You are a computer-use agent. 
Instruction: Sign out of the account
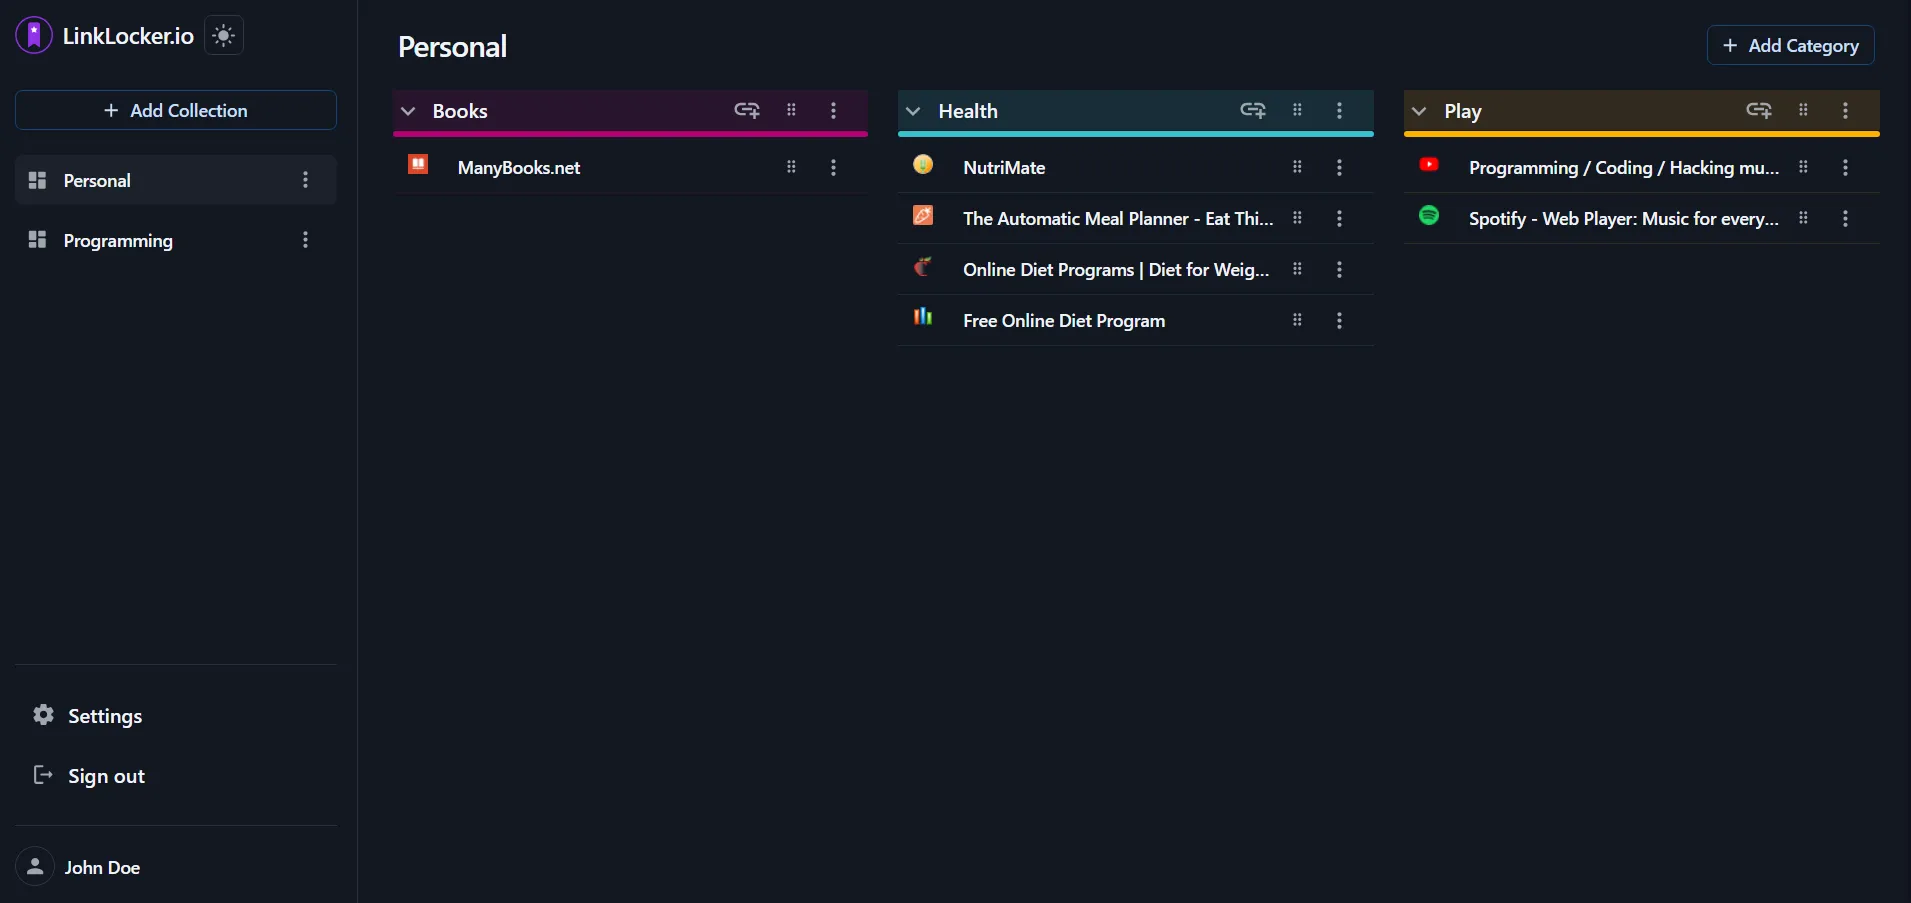(x=106, y=776)
